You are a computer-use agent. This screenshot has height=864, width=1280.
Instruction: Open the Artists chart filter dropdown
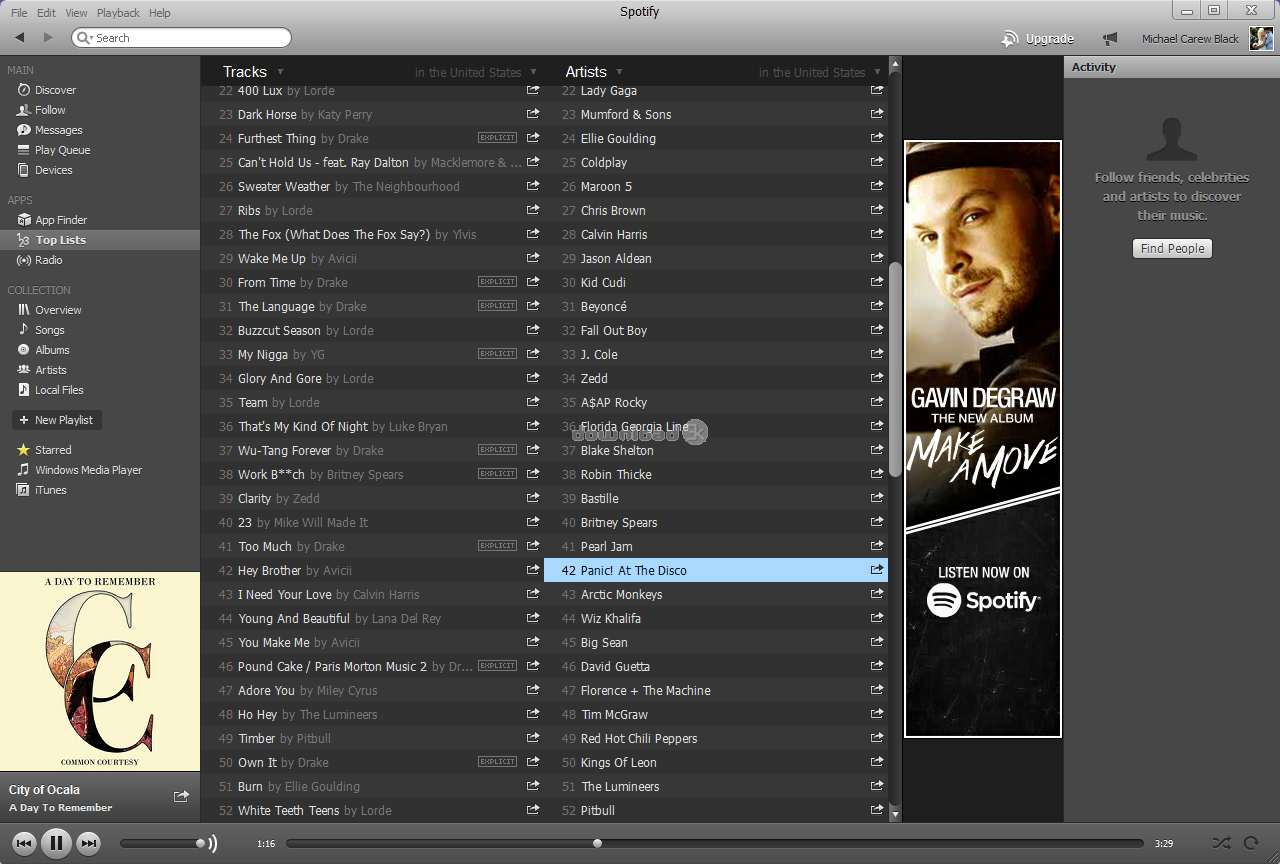[x=620, y=71]
